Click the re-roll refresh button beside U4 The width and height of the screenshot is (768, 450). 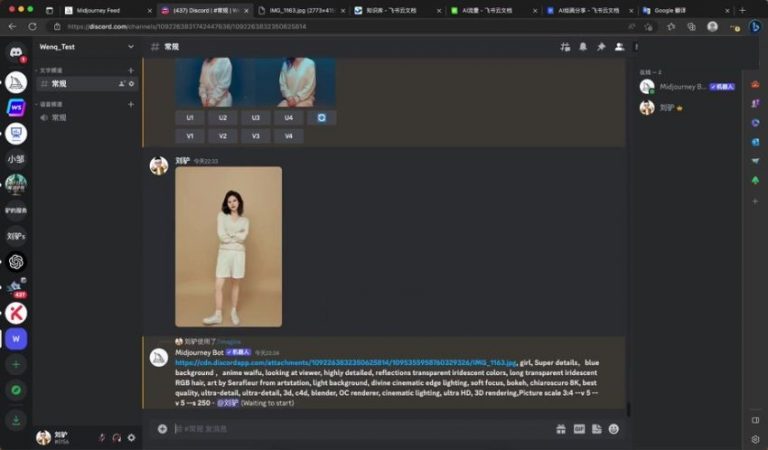[321, 117]
